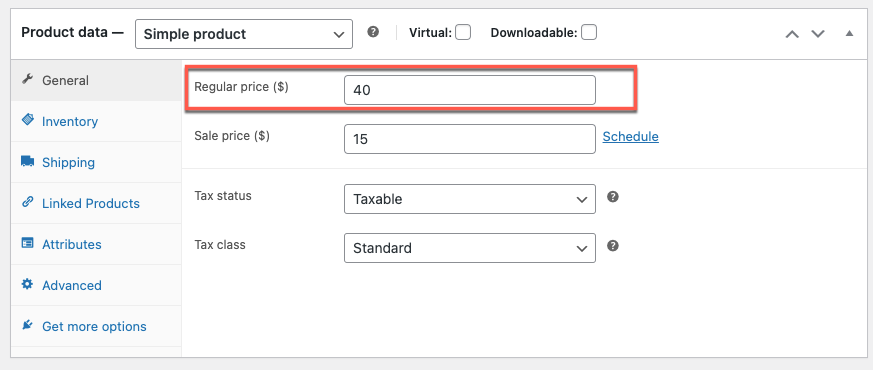This screenshot has width=873, height=370.
Task: Click the Schedule link next to sale price
Action: pyautogui.click(x=630, y=136)
